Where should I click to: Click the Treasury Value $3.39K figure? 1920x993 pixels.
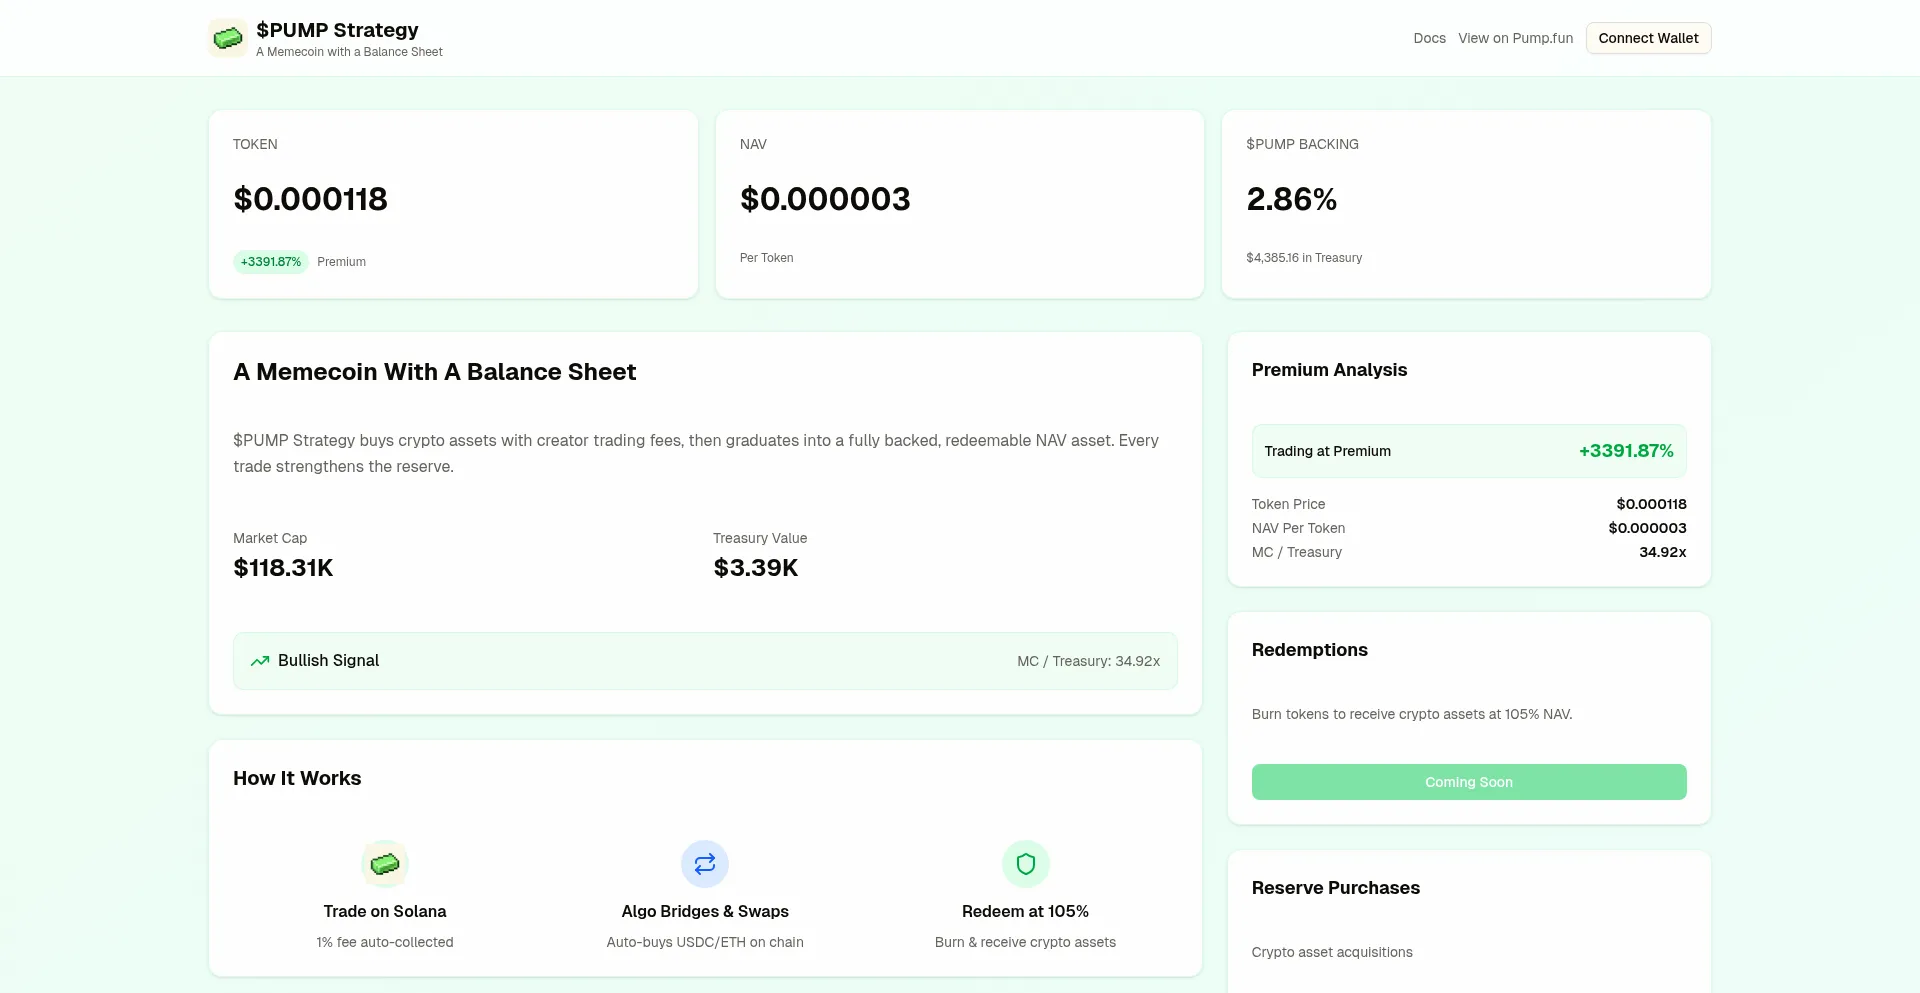pyautogui.click(x=756, y=568)
